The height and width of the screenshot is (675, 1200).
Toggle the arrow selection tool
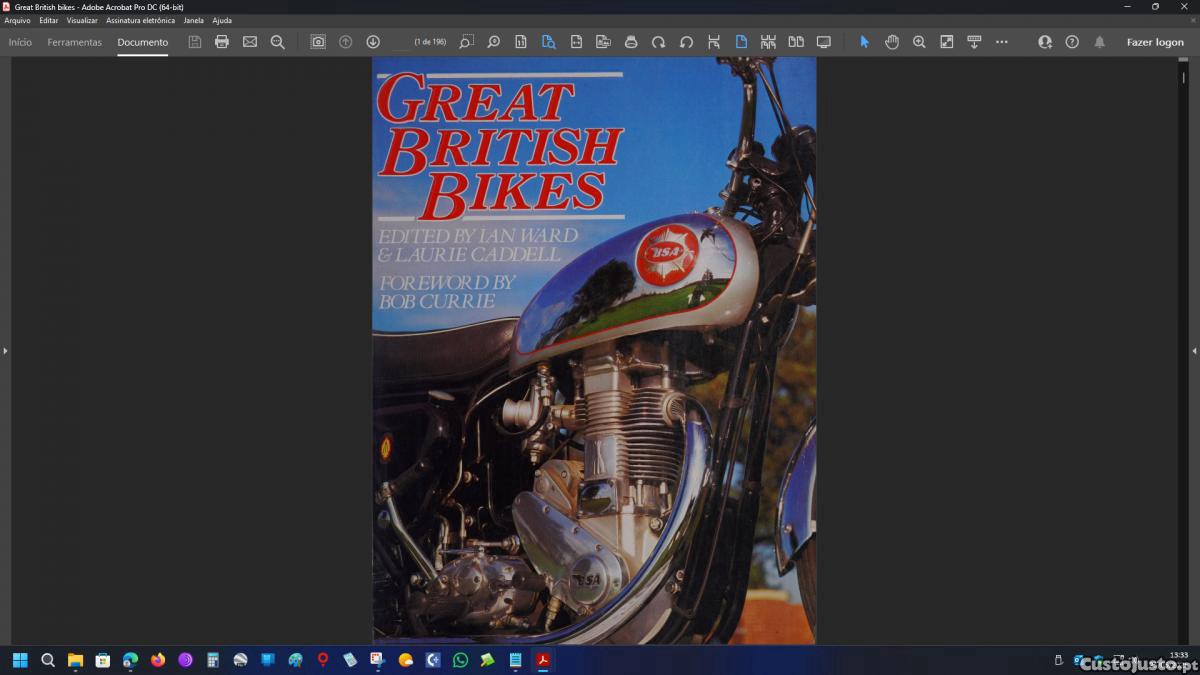865,42
